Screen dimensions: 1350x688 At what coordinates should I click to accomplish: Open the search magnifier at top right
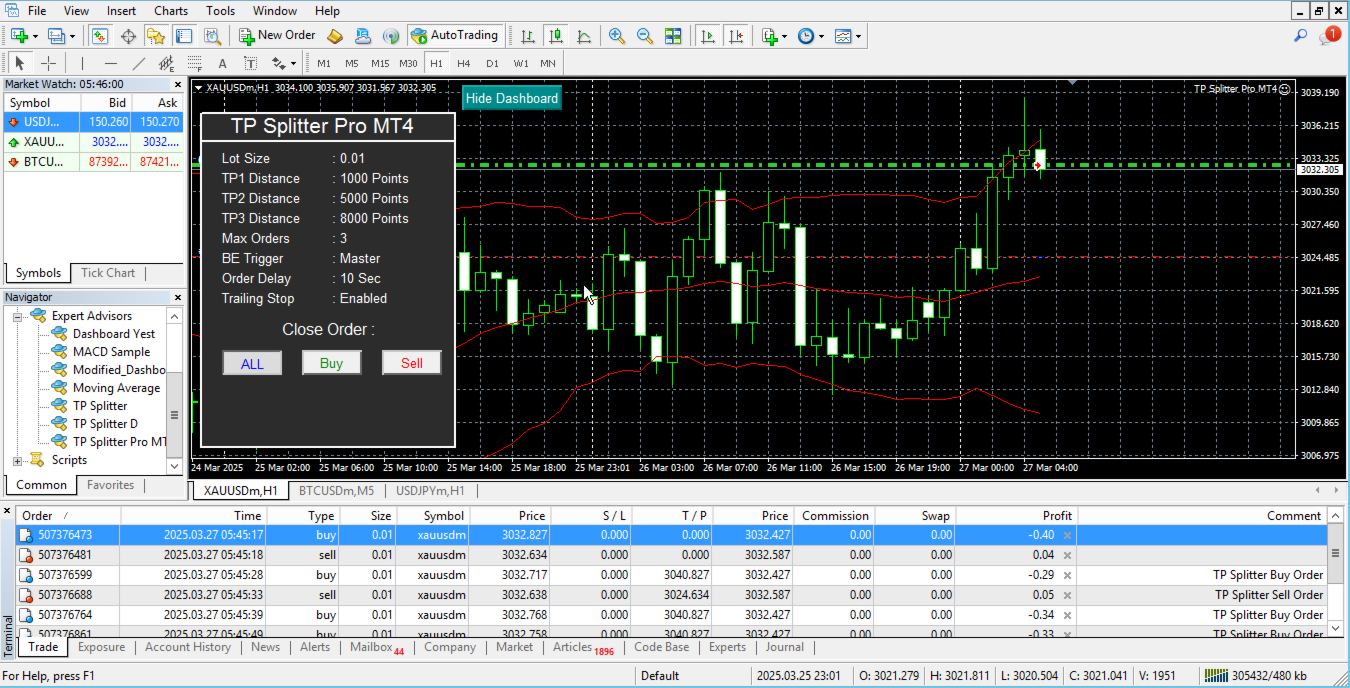pos(1301,36)
